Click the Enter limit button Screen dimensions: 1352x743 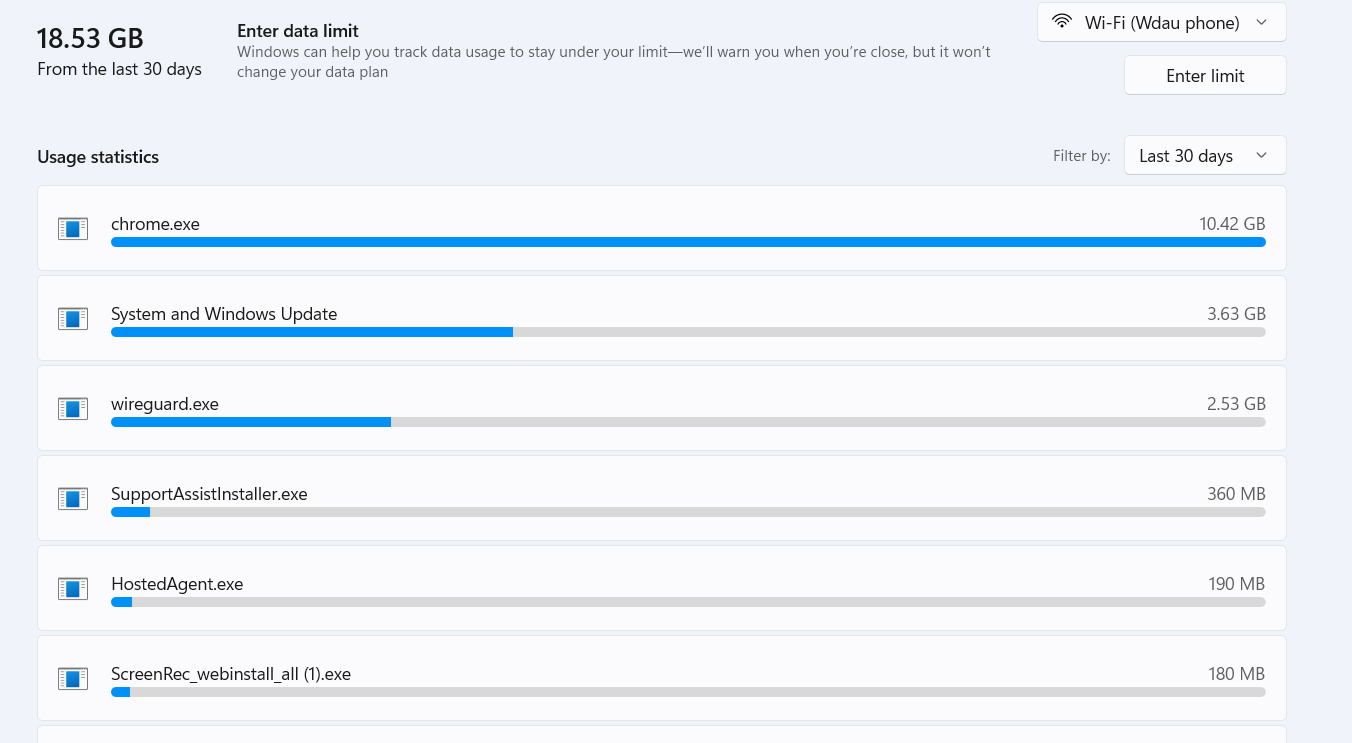click(1205, 76)
